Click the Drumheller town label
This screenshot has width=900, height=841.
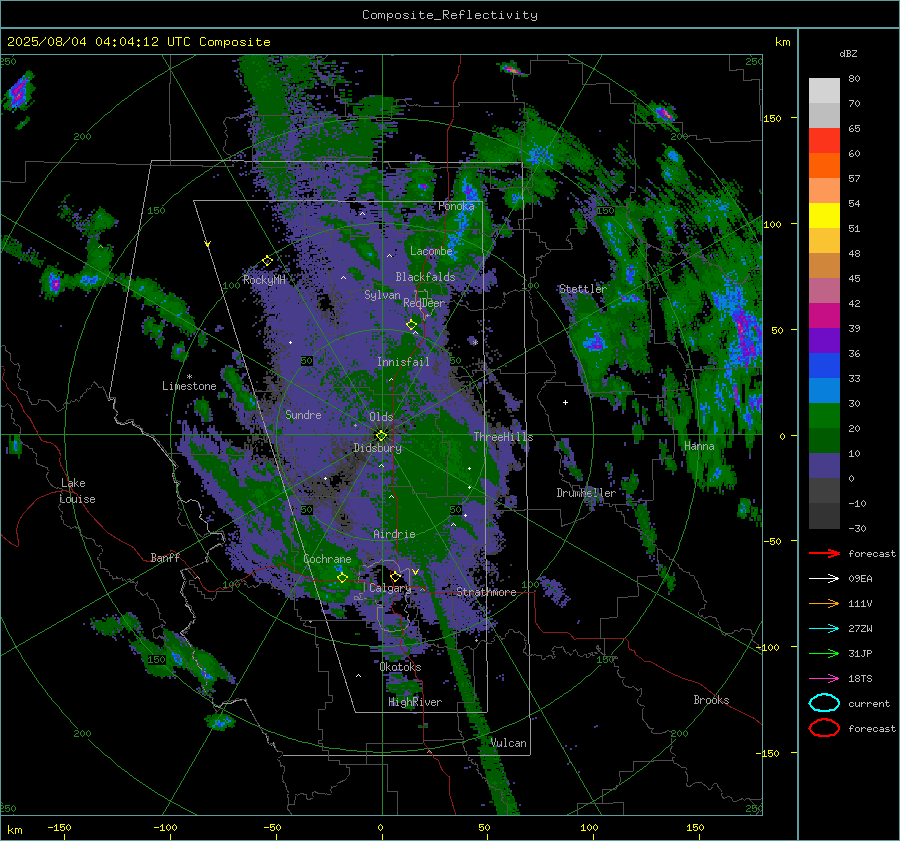click(x=586, y=493)
